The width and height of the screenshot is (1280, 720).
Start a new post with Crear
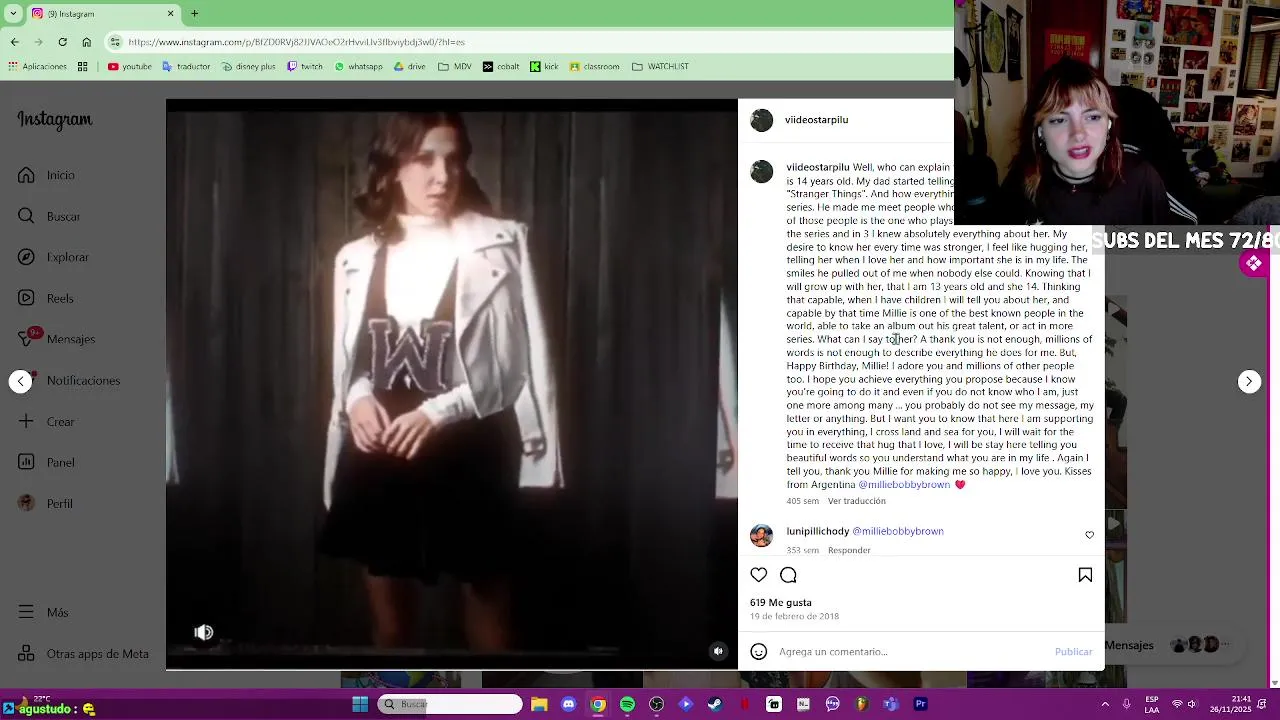point(46,421)
